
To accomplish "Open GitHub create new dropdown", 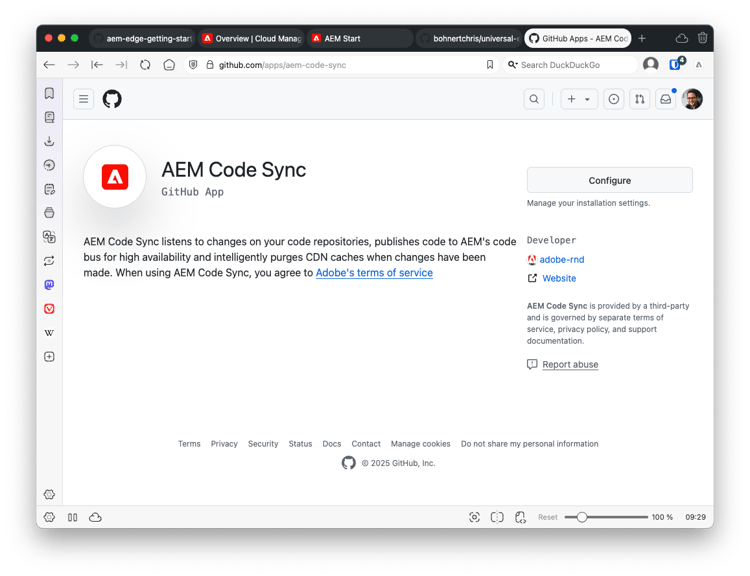I will click(579, 99).
